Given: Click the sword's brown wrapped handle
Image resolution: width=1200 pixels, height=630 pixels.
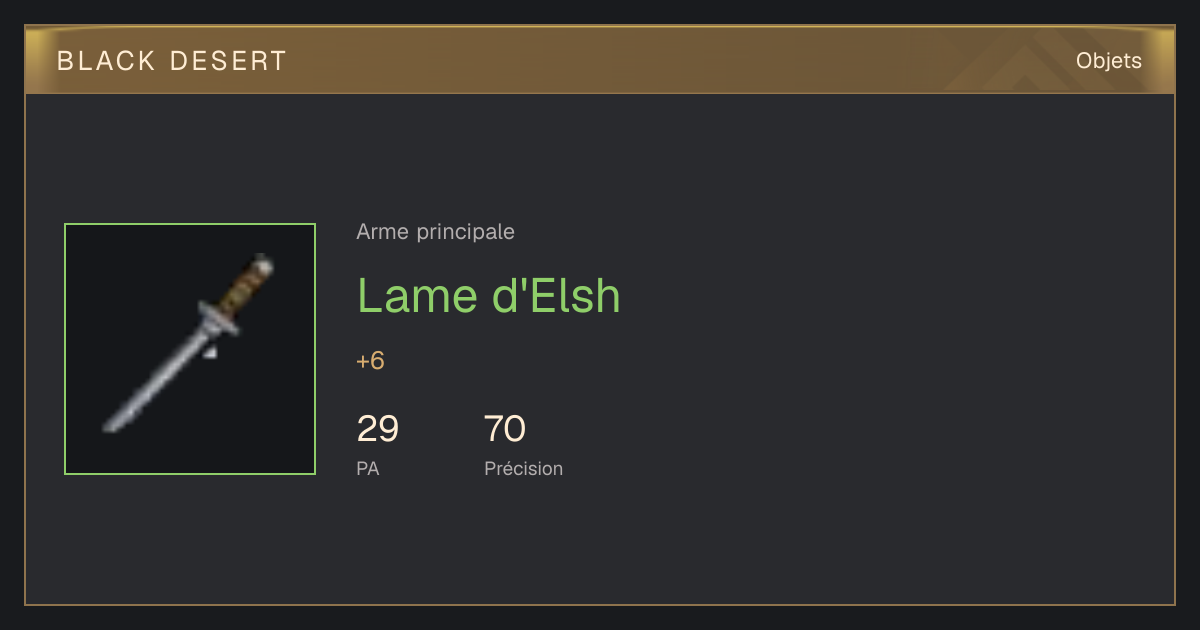Looking at the screenshot, I should click(x=242, y=287).
